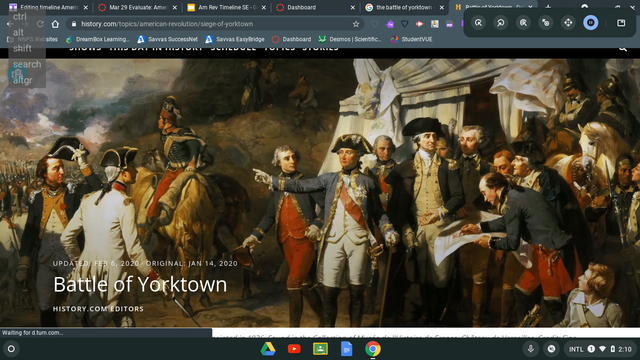The image size is (640, 360).
Task: Close the Dashboard browser tab
Action: 353,7
